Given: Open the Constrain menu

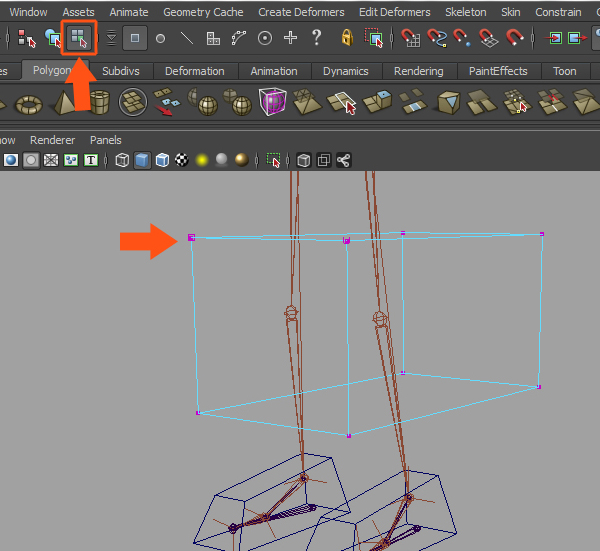Looking at the screenshot, I should [x=558, y=12].
